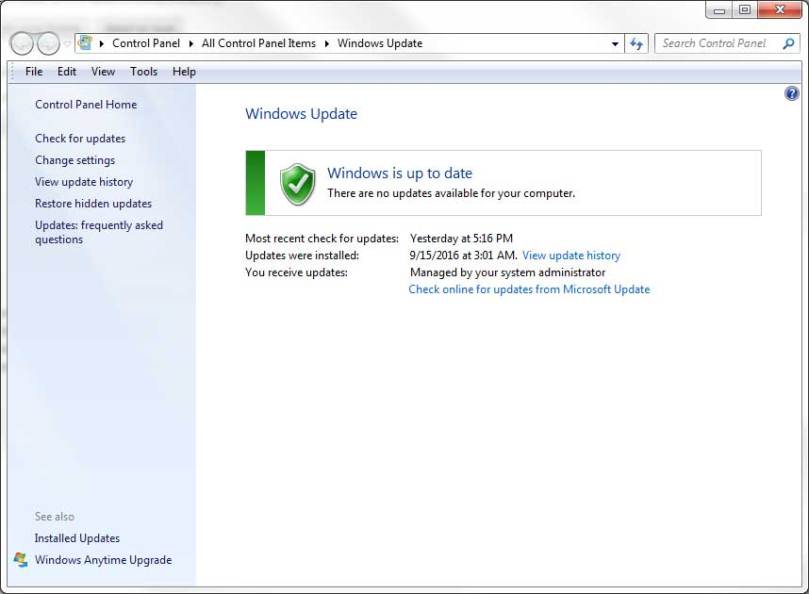Click Restore hidden updates link

click(x=93, y=204)
